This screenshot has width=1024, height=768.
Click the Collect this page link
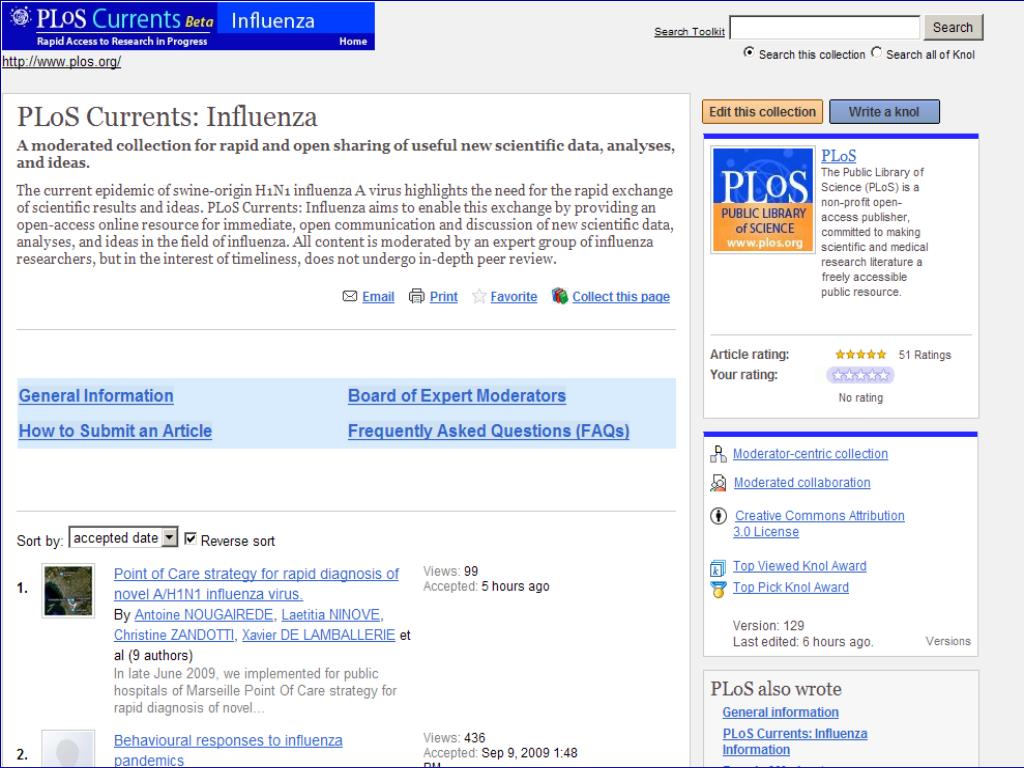(x=621, y=296)
